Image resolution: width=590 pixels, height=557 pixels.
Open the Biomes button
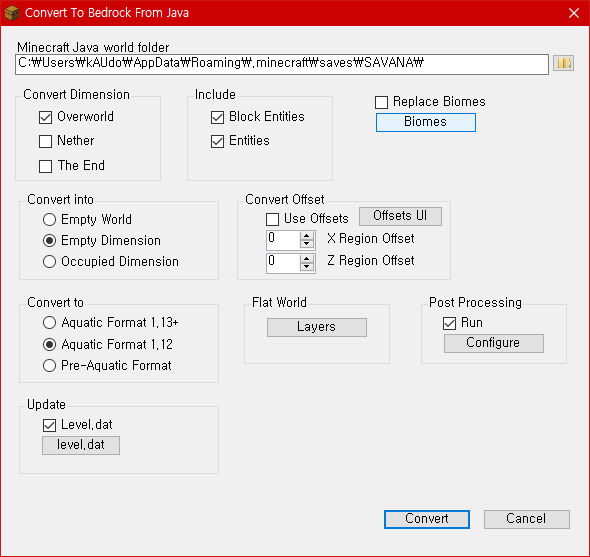[x=426, y=122]
